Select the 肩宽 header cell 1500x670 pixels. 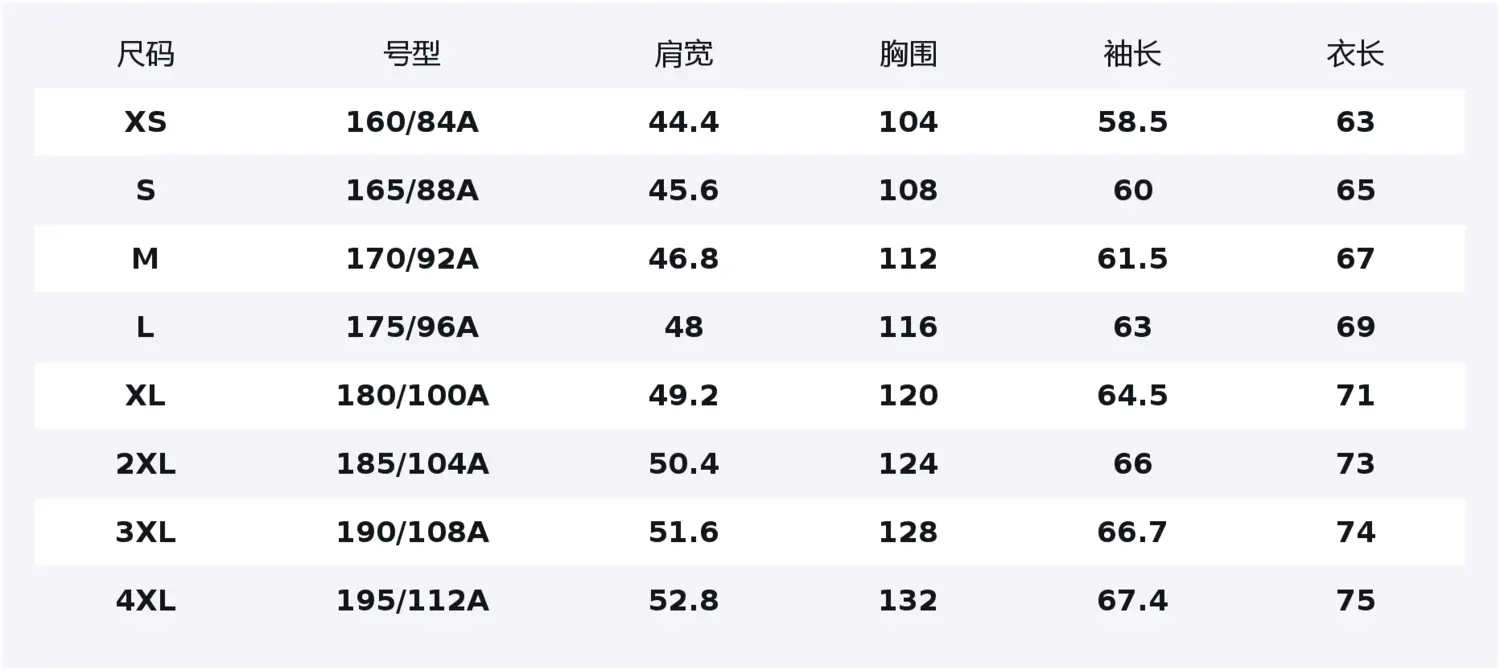(684, 54)
